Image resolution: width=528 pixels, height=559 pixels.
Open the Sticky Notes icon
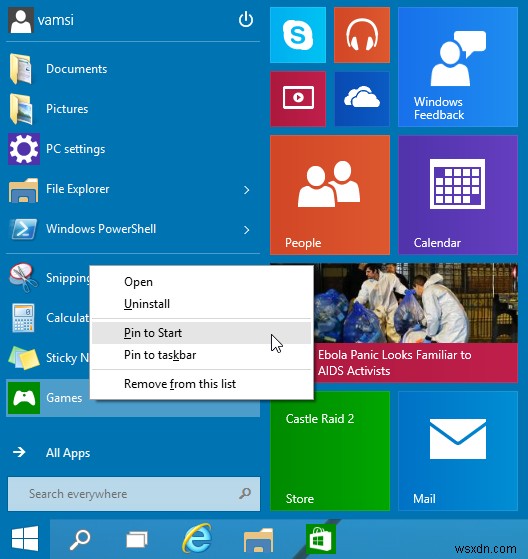click(x=24, y=358)
